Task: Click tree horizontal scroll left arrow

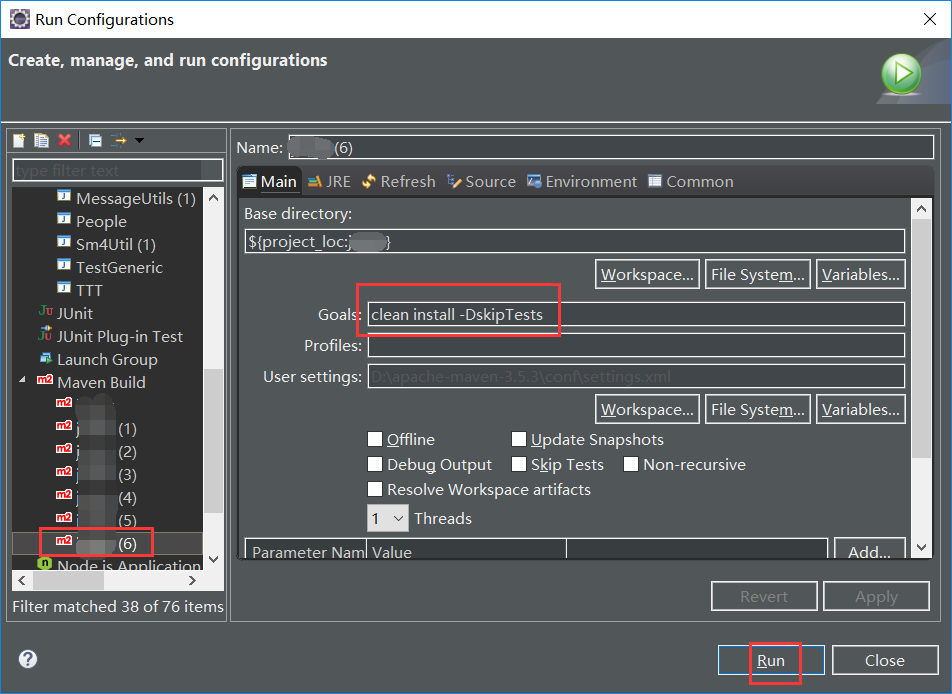Action: pos(22,580)
